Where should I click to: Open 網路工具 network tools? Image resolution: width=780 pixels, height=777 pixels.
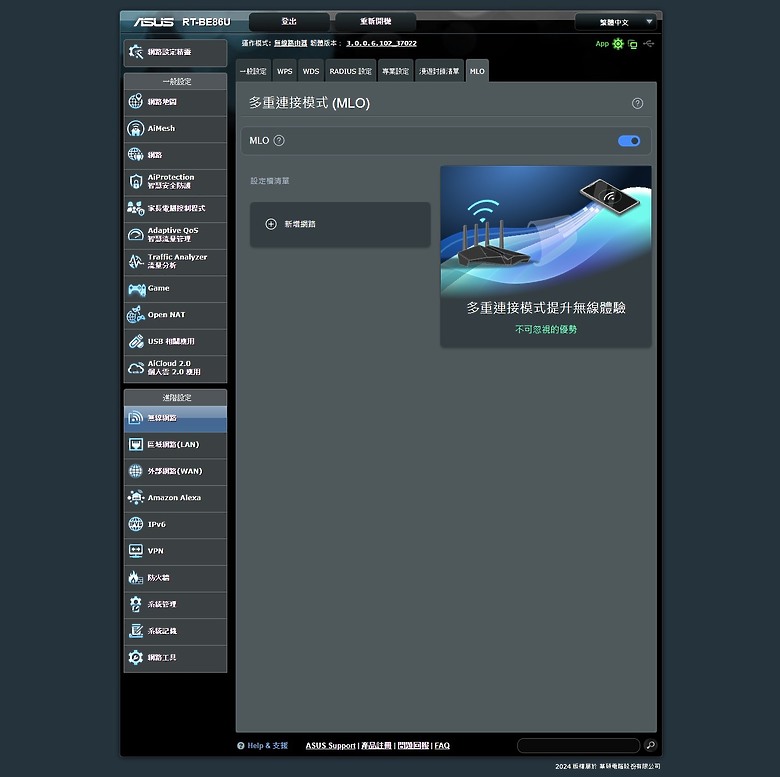[x=175, y=658]
